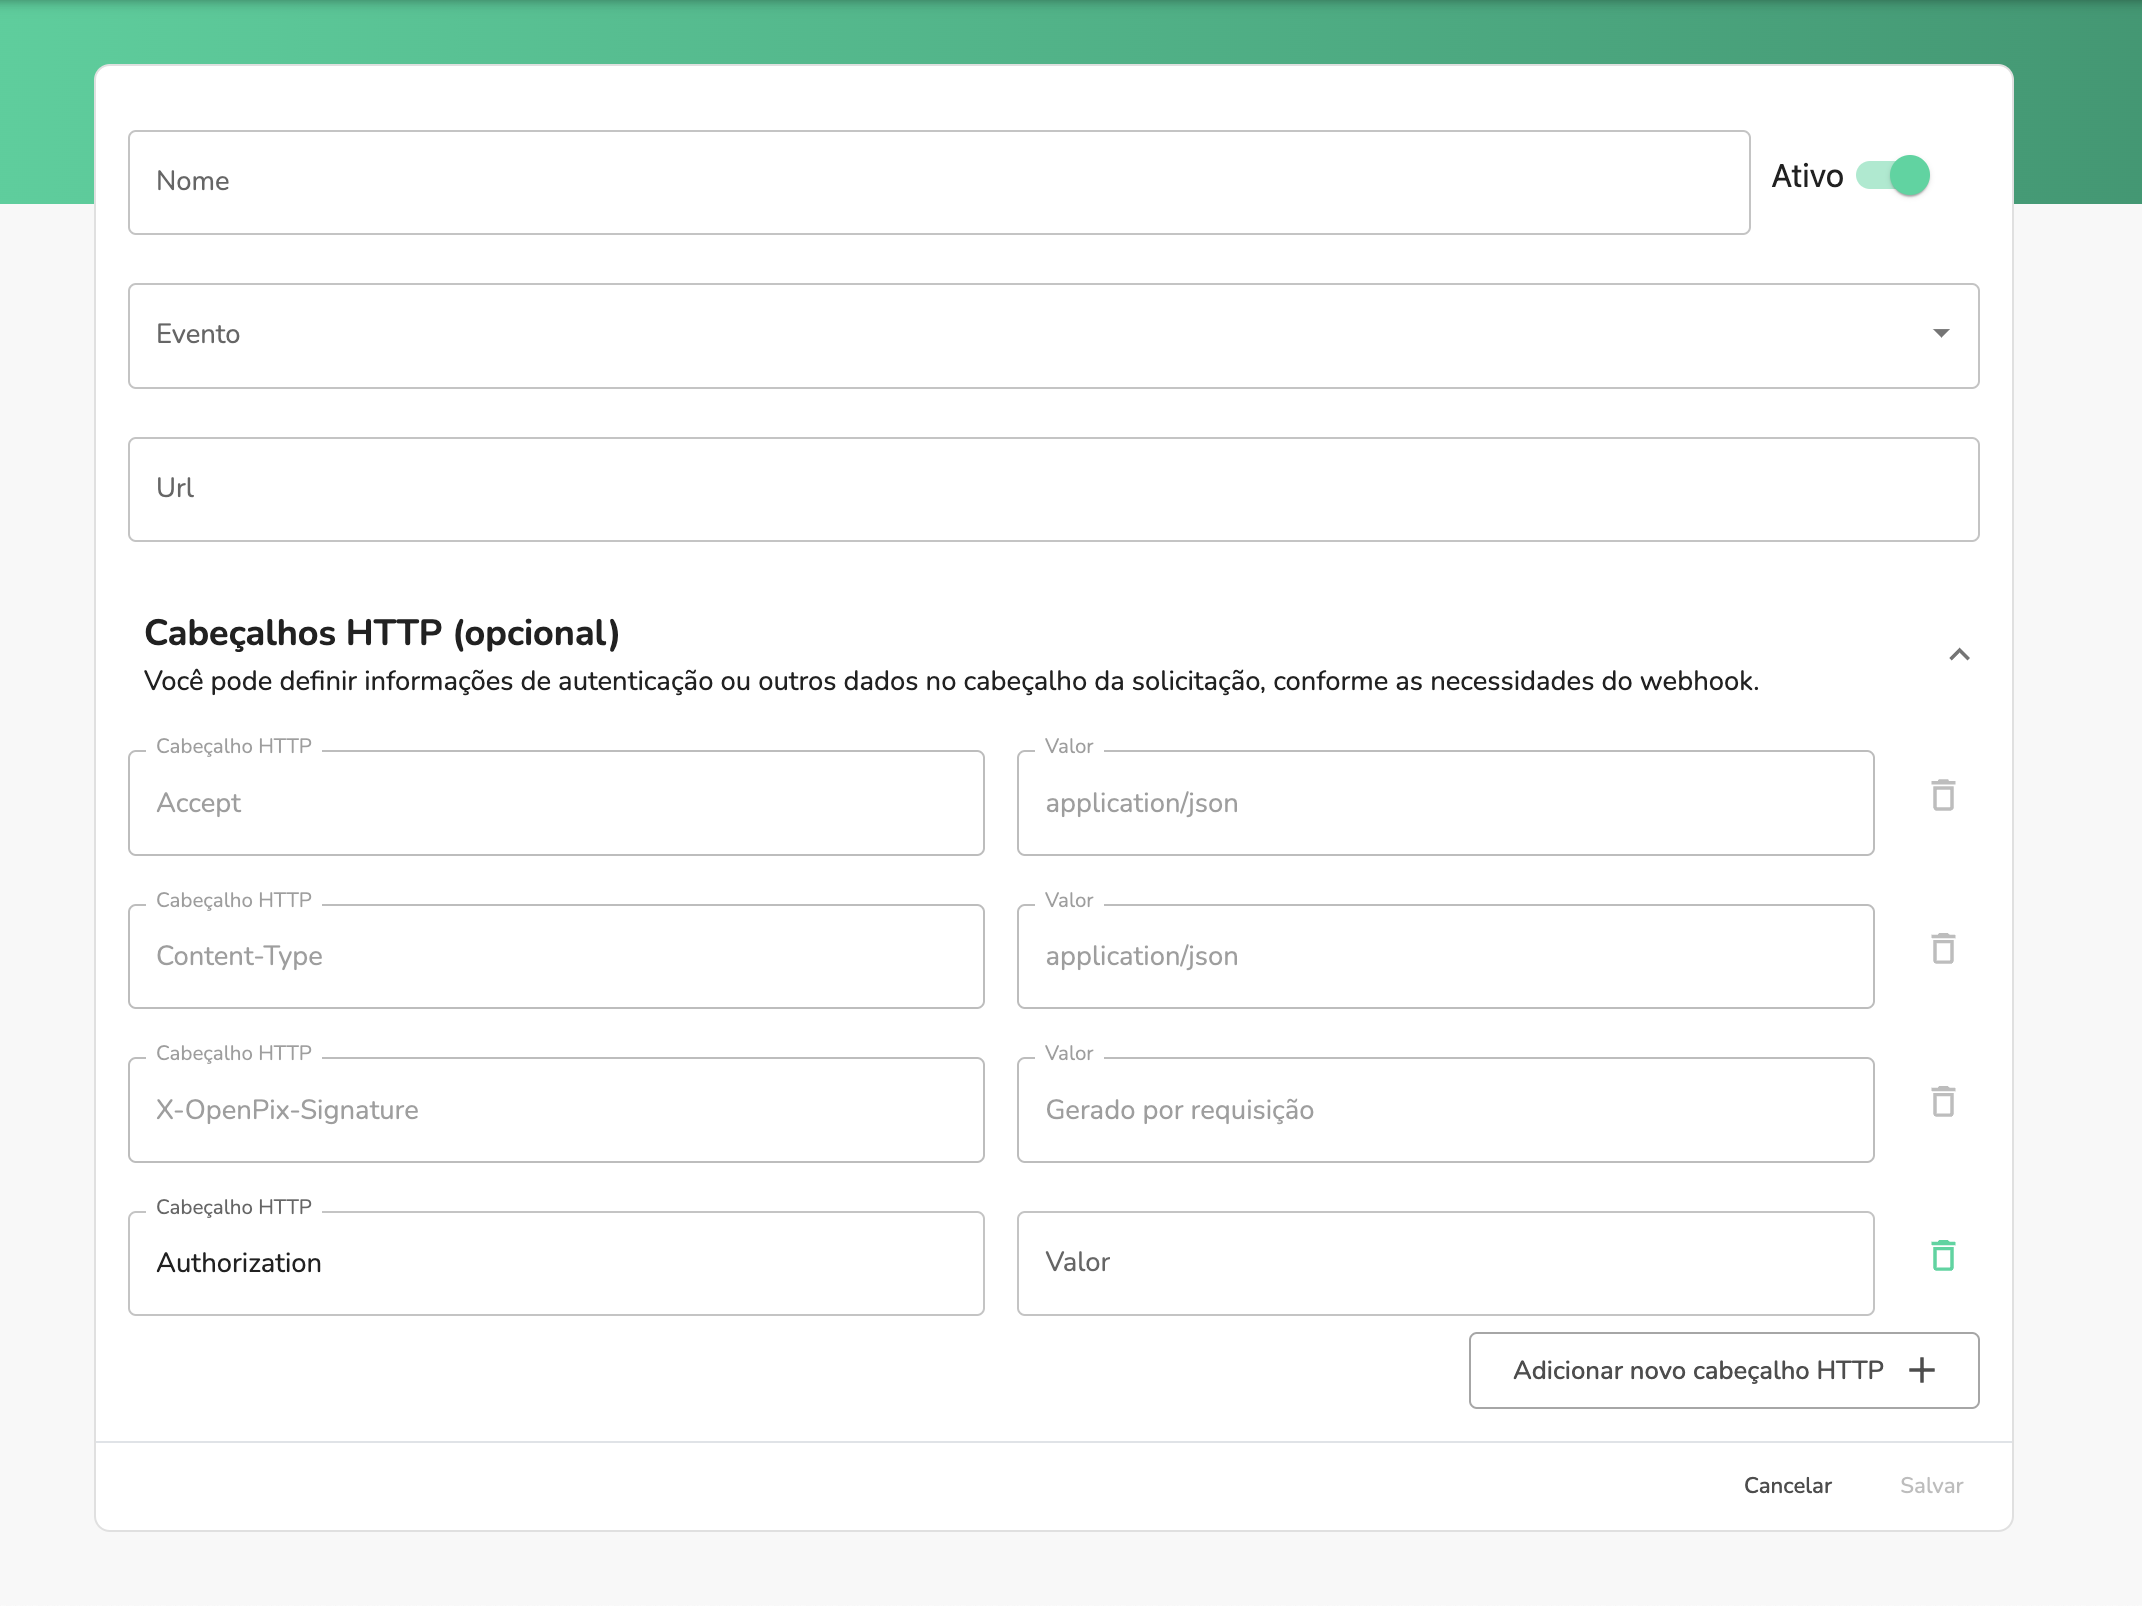Select the Evento event type dropdown
The width and height of the screenshot is (2142, 1606).
coord(1054,334)
